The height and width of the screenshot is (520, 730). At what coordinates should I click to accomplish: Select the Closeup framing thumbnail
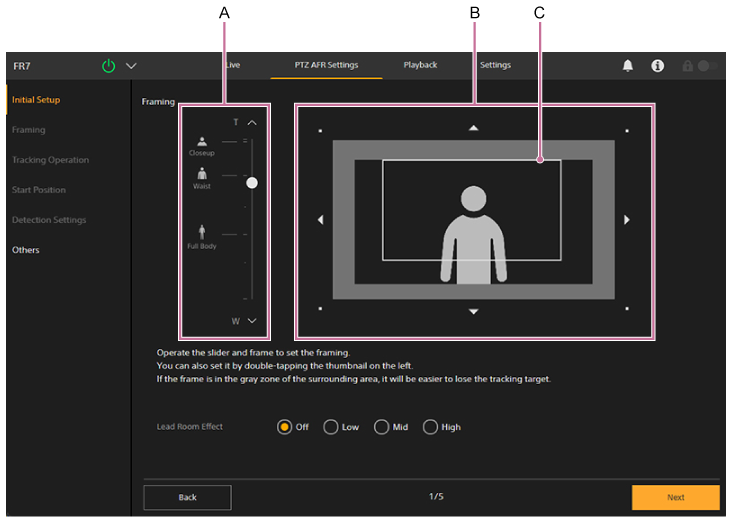(201, 145)
